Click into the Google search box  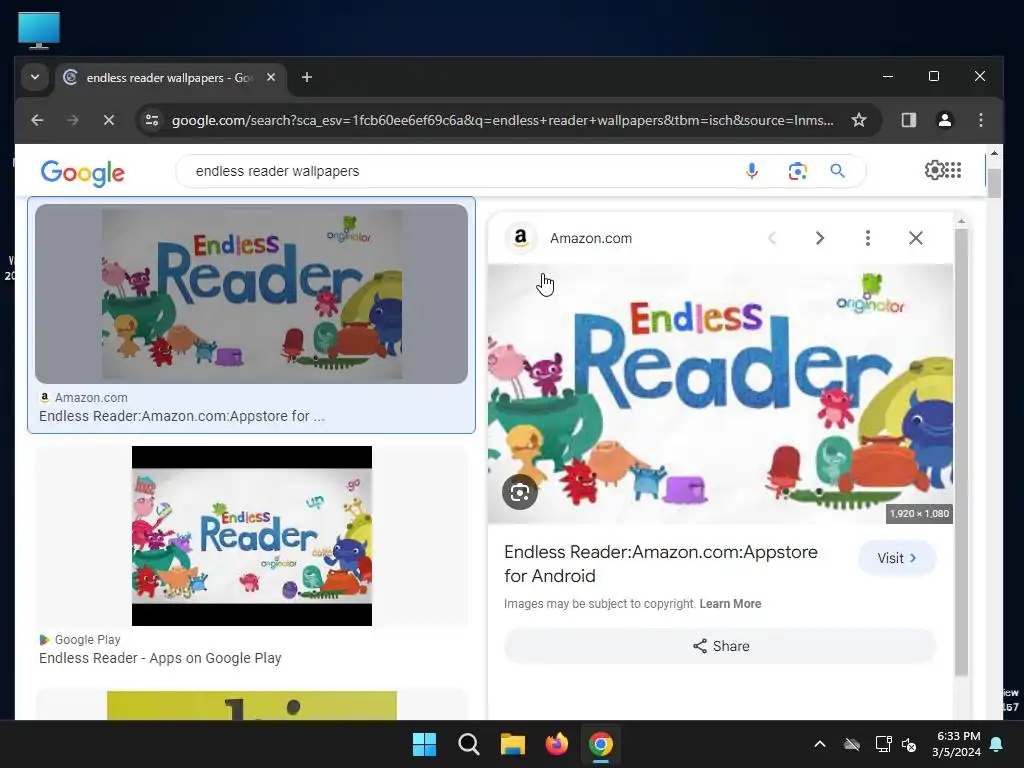tap(457, 171)
